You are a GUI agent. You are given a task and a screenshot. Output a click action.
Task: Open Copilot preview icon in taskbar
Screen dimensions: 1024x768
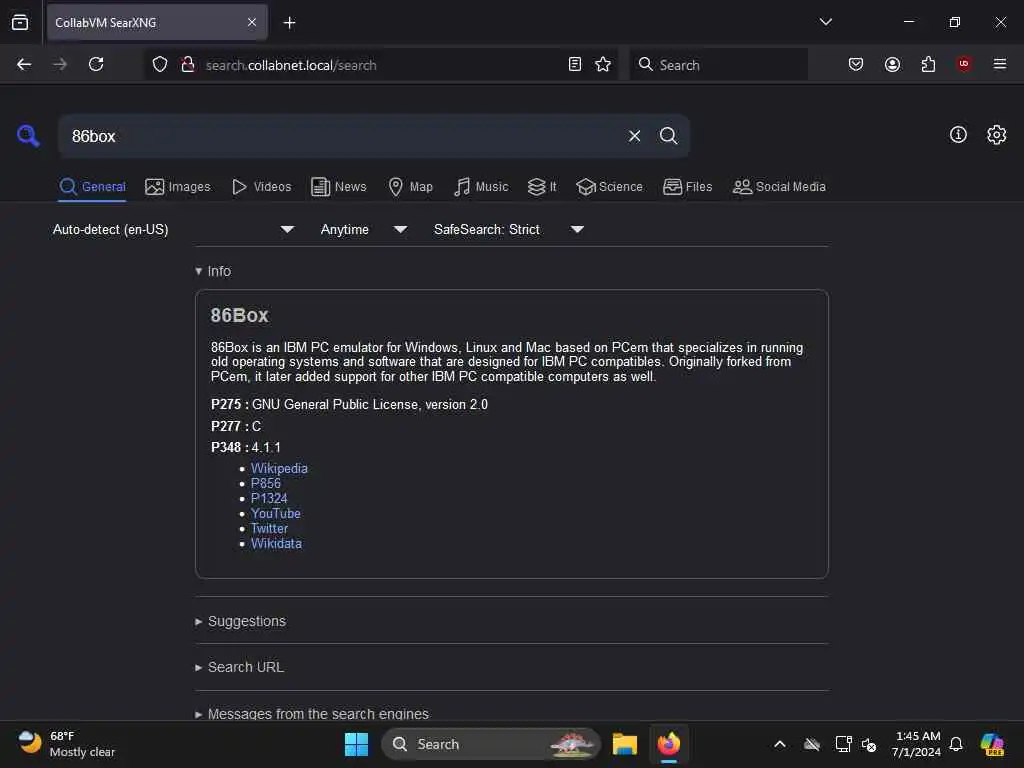tap(992, 744)
